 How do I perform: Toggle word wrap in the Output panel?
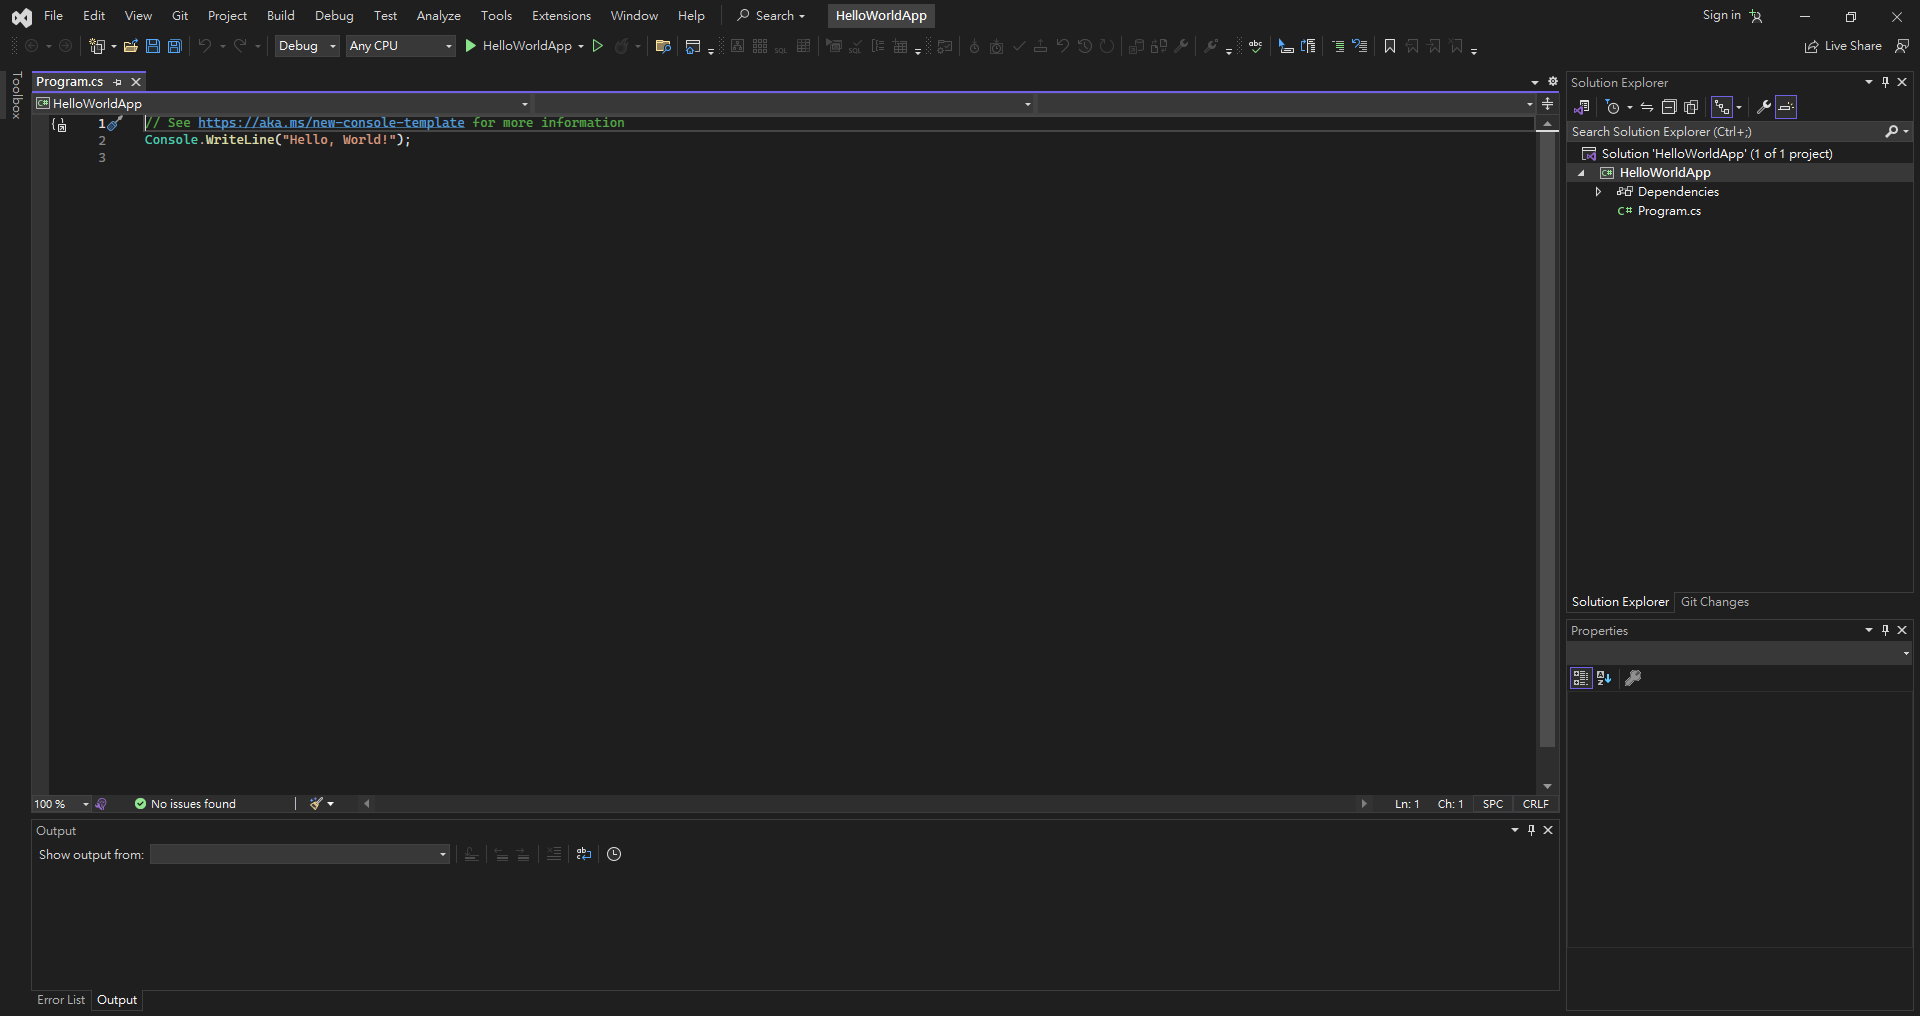584,854
